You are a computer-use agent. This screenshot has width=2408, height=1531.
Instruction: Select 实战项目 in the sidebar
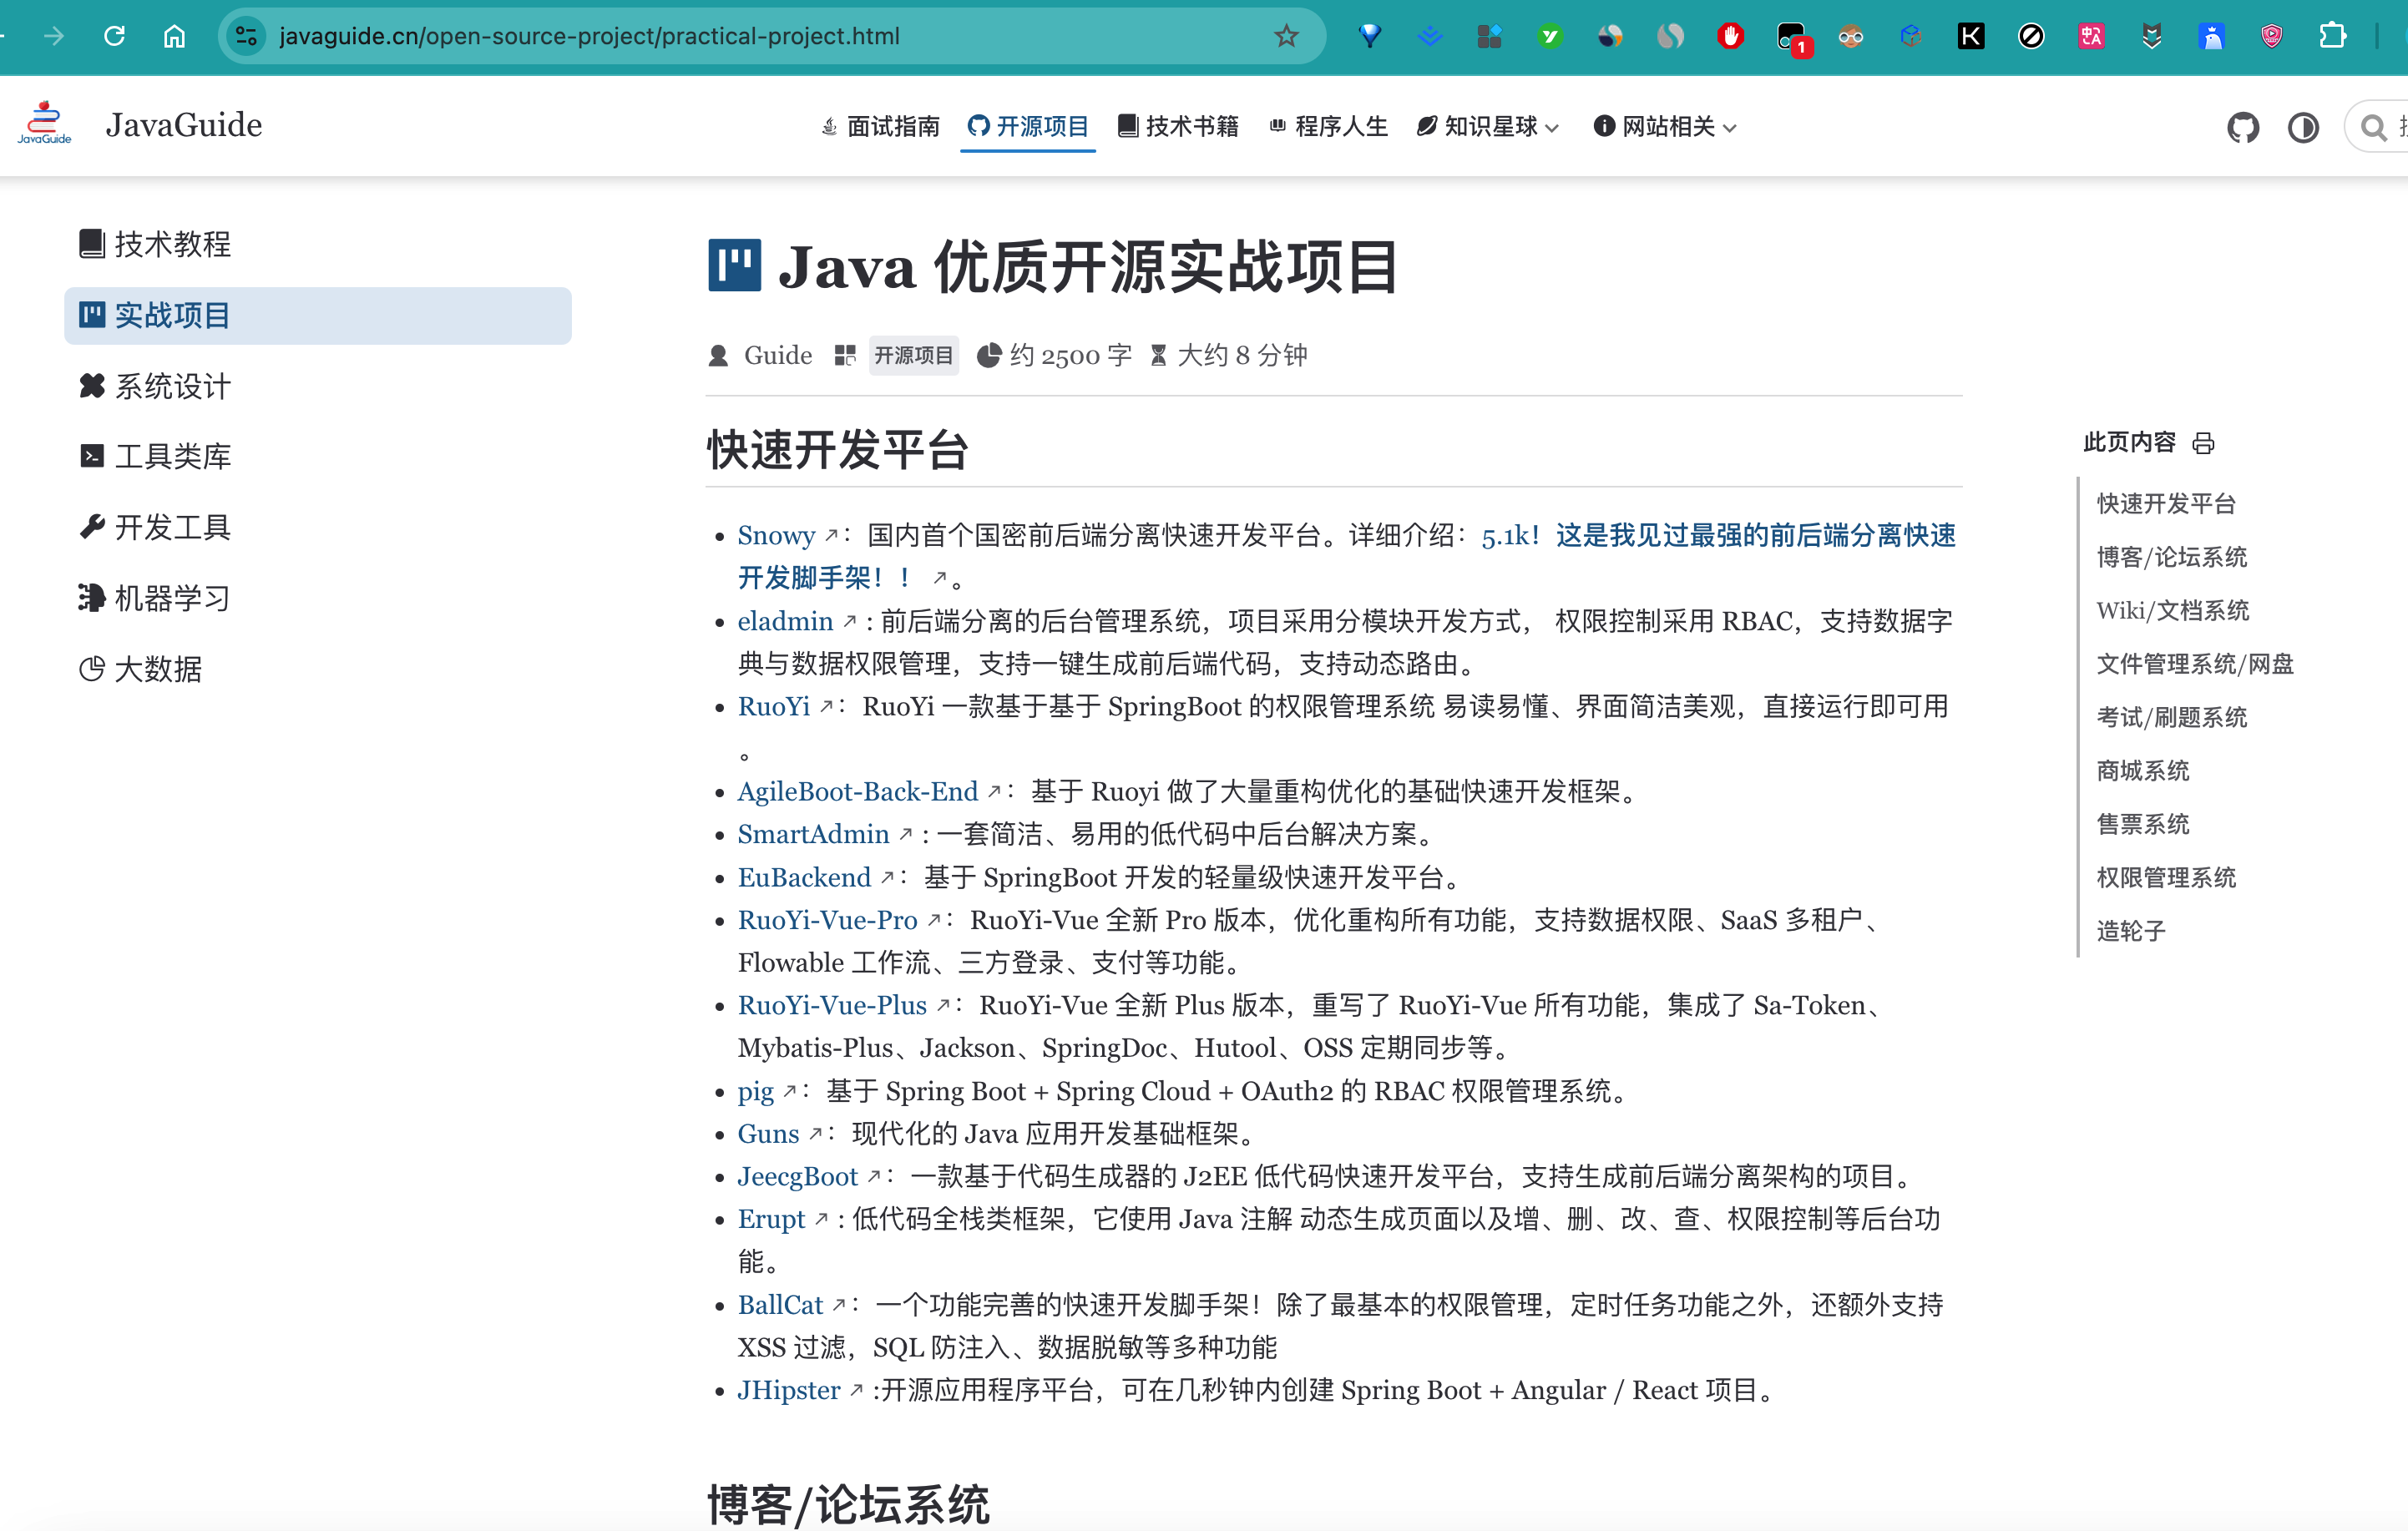(318, 316)
